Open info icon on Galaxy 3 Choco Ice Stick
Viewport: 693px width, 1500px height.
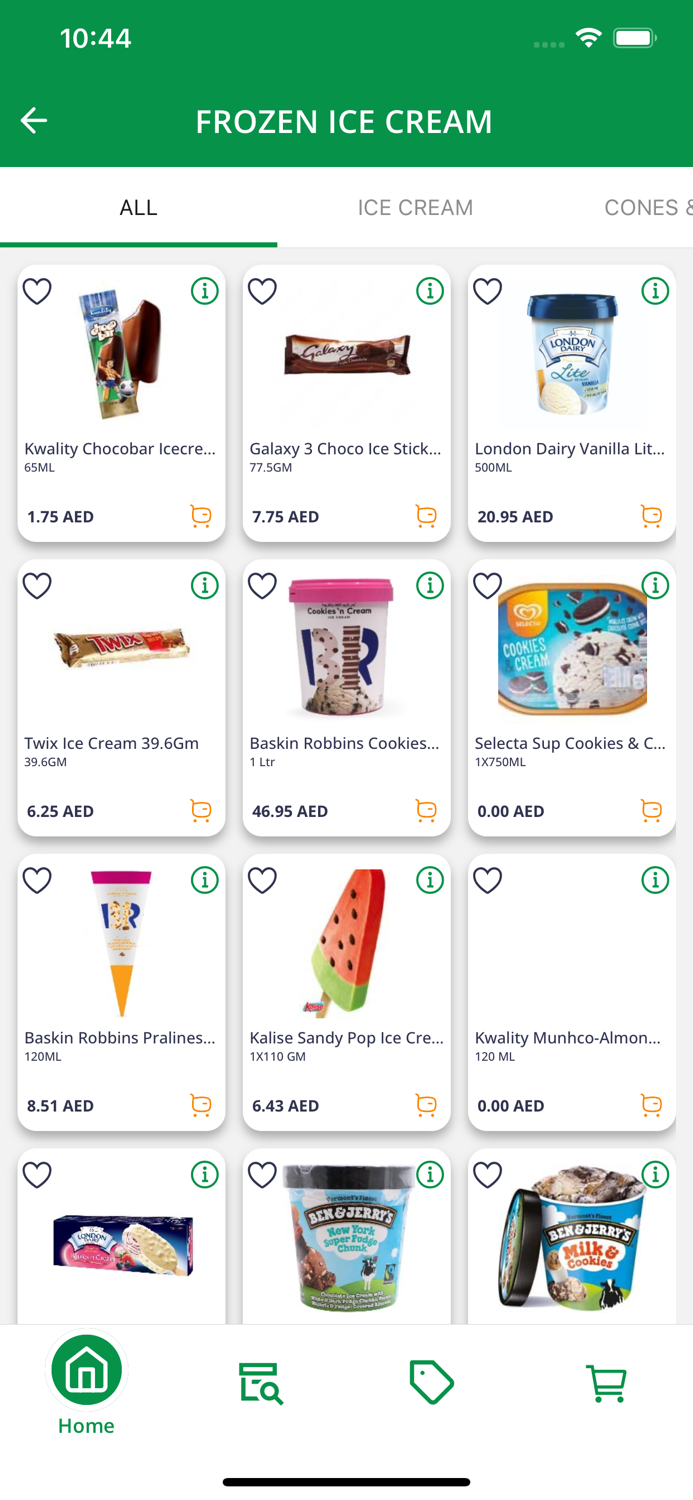pos(430,291)
